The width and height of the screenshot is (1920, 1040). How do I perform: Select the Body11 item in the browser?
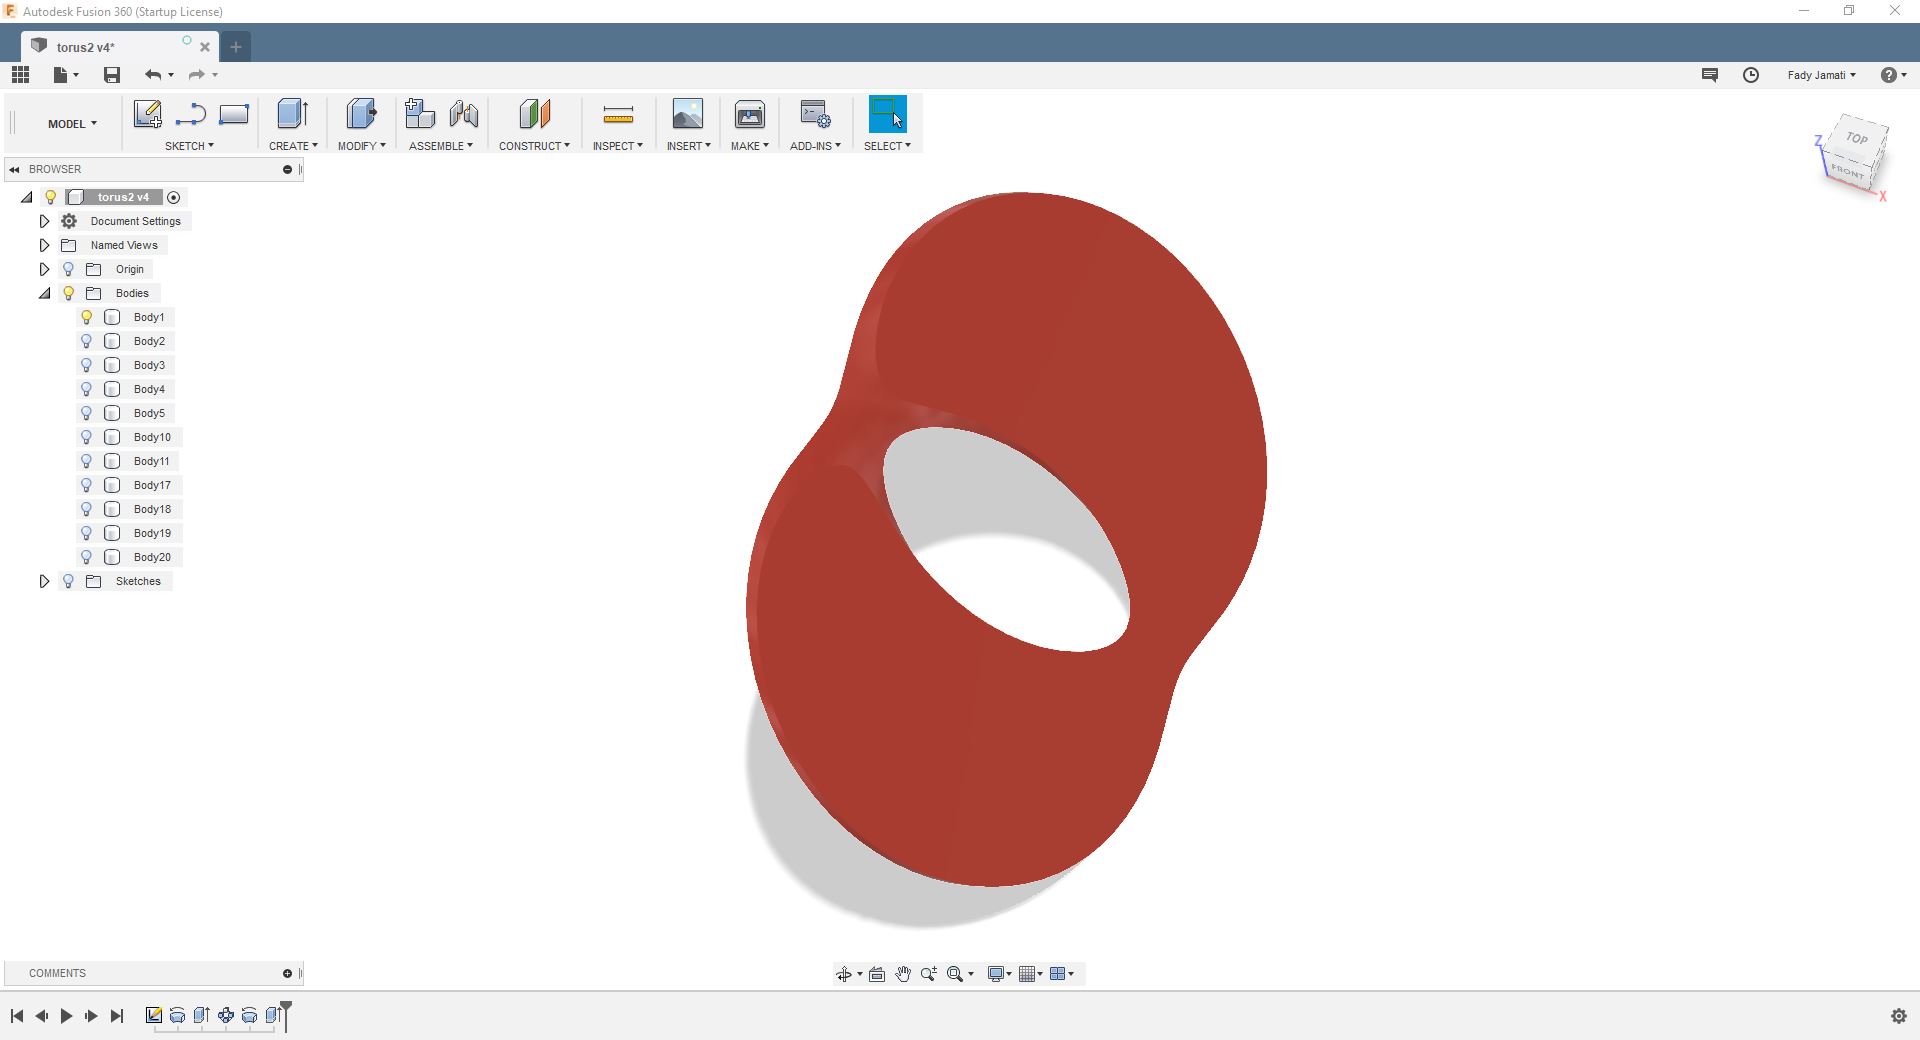pos(152,461)
